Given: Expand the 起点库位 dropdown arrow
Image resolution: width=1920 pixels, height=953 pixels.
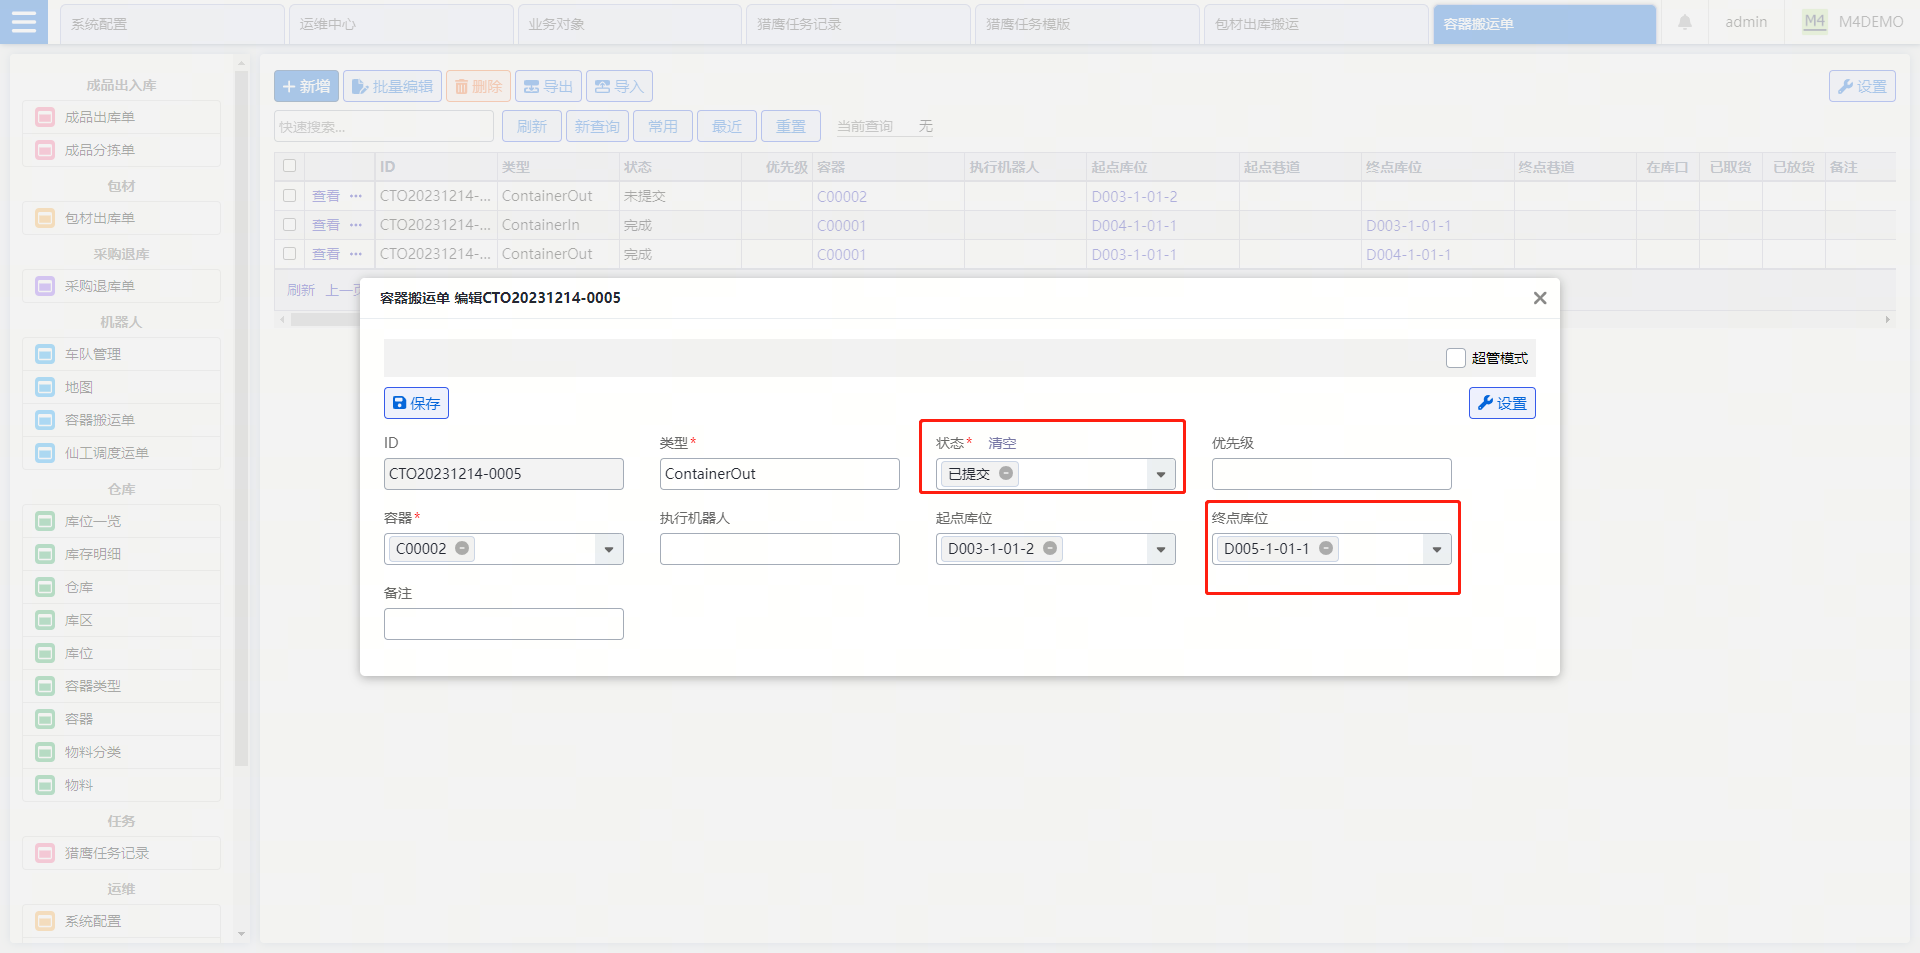Looking at the screenshot, I should (x=1161, y=549).
